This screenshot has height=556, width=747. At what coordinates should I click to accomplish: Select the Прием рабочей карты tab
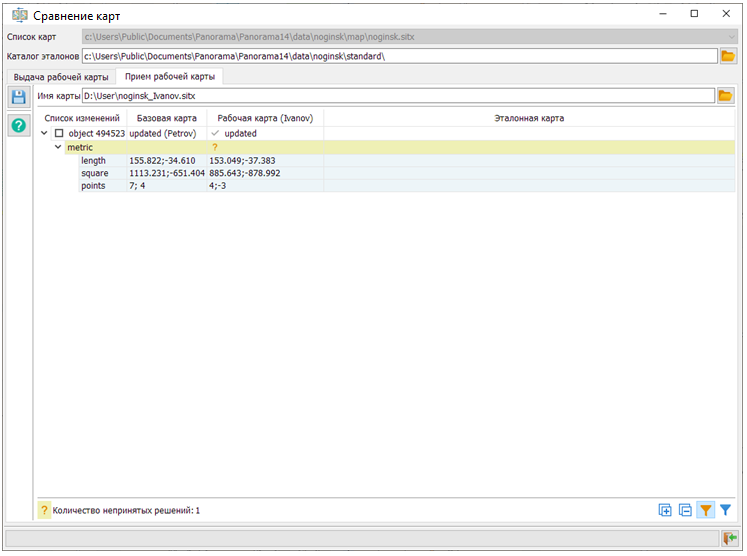tap(170, 76)
